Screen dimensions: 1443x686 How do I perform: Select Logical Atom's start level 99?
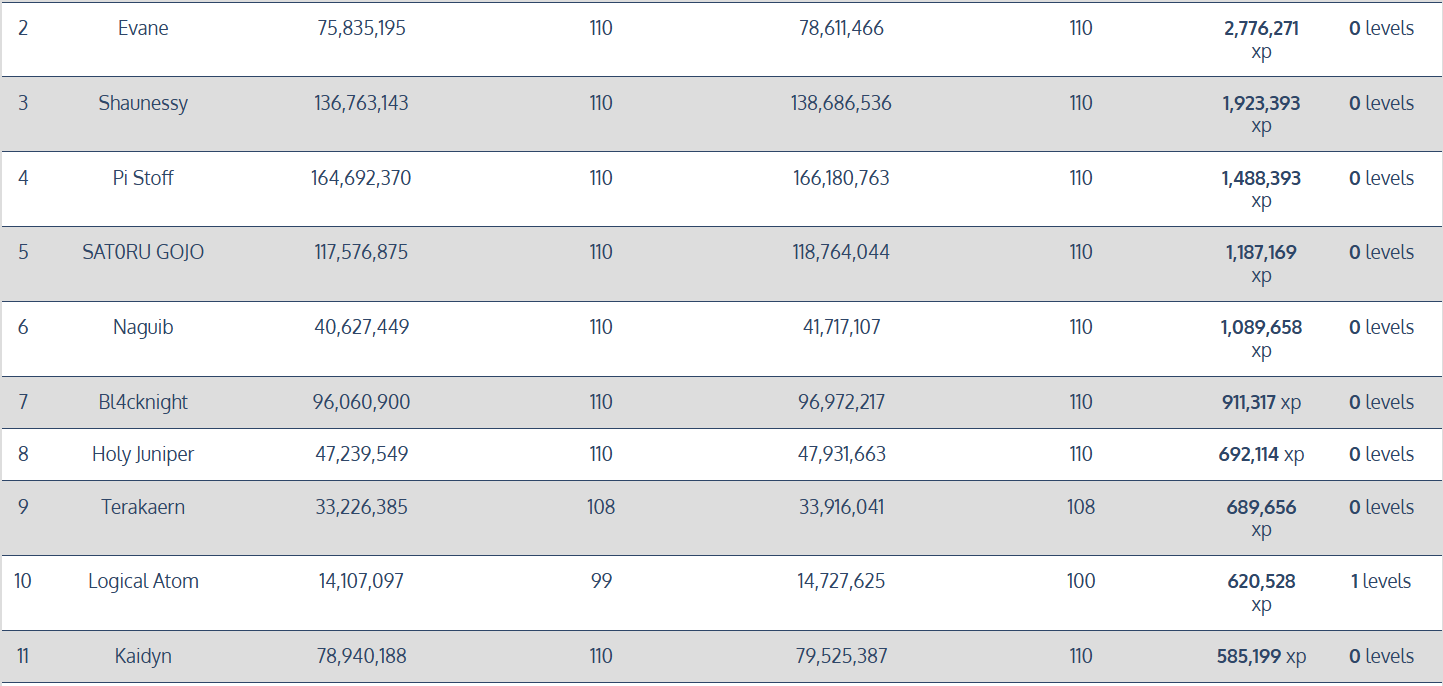coord(601,581)
